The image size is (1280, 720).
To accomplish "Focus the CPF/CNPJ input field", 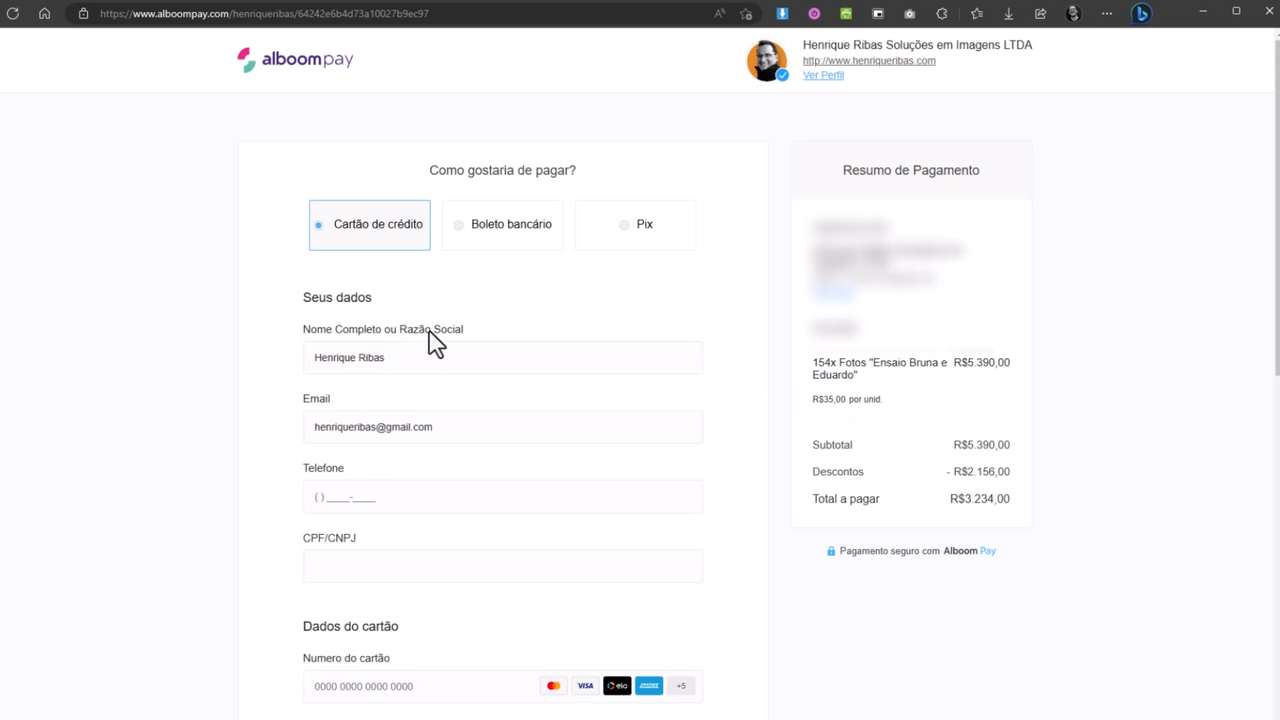I will (x=502, y=566).
